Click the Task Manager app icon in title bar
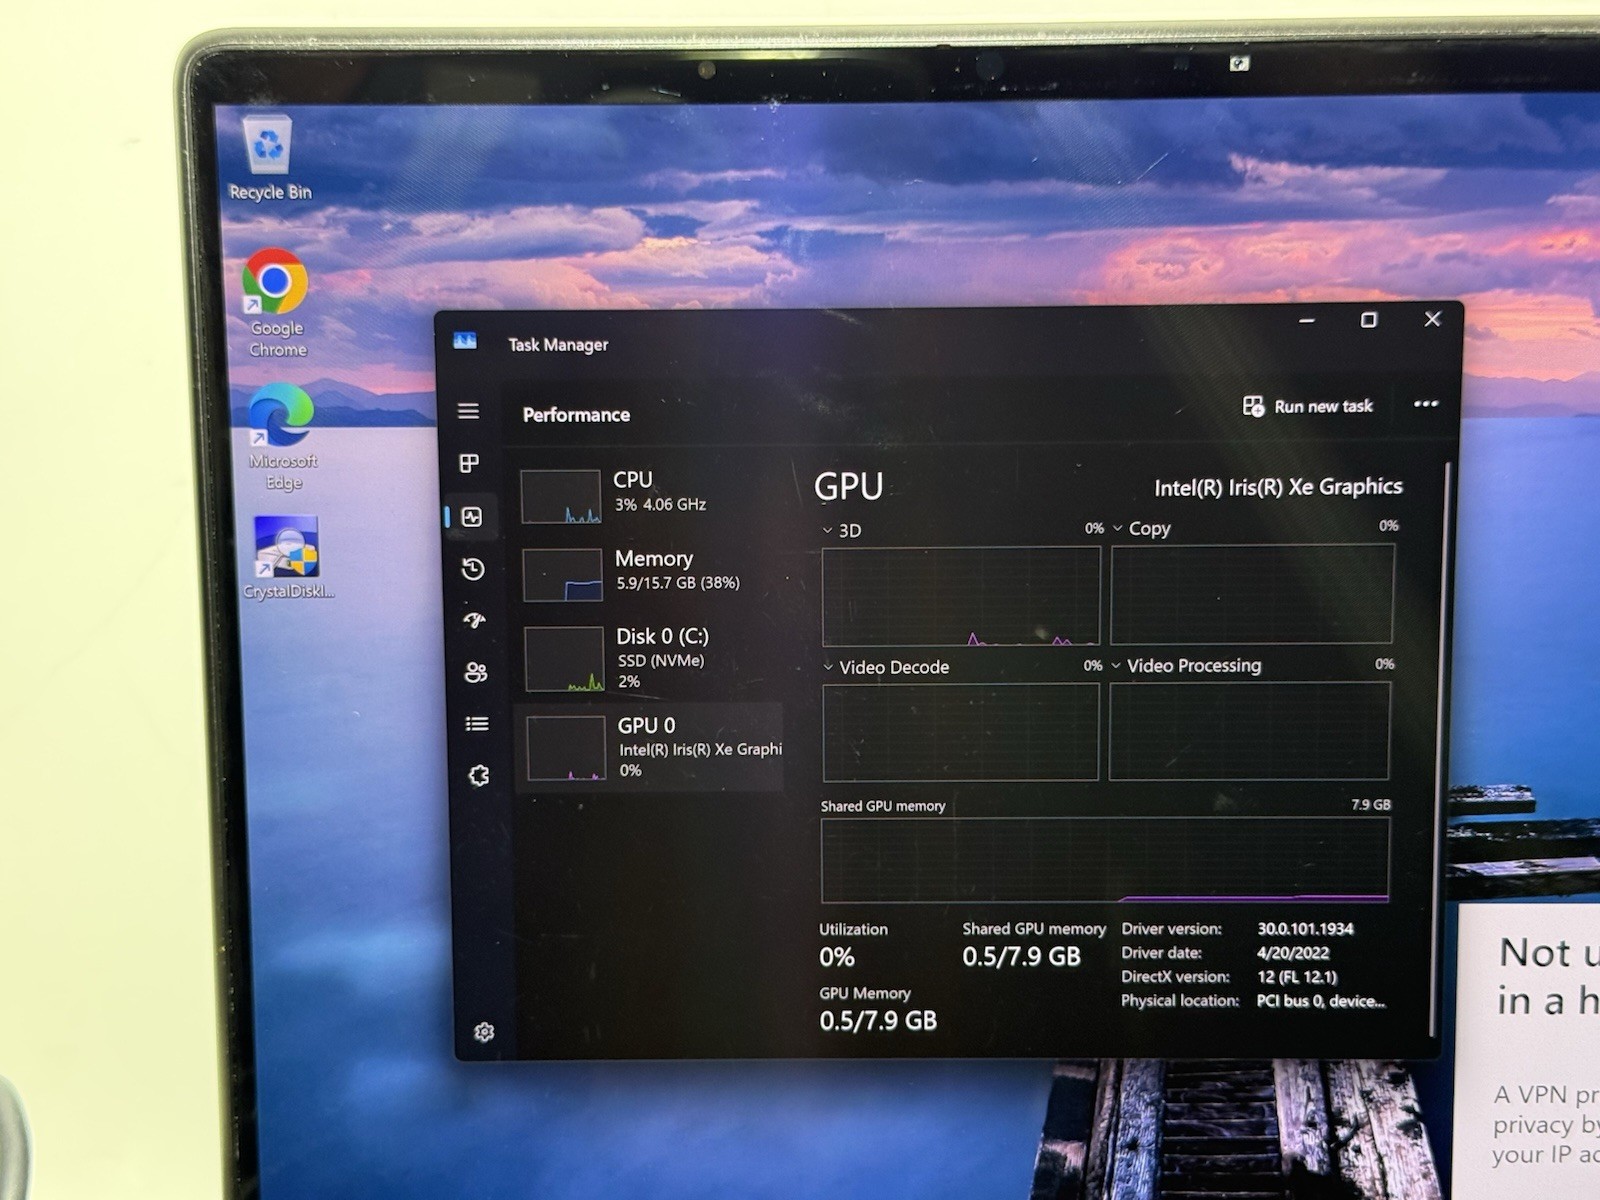 (x=465, y=341)
